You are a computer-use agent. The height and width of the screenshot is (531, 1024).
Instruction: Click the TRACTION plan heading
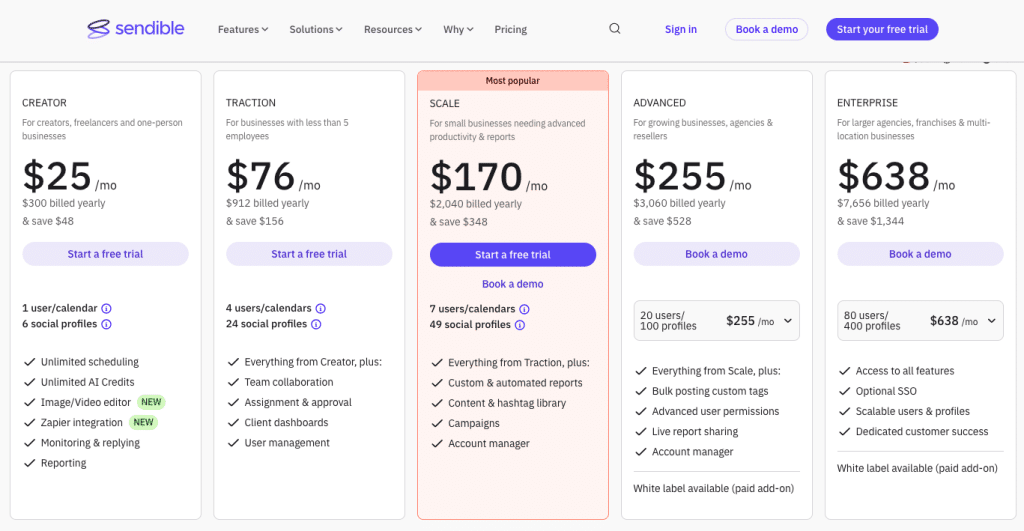(251, 103)
